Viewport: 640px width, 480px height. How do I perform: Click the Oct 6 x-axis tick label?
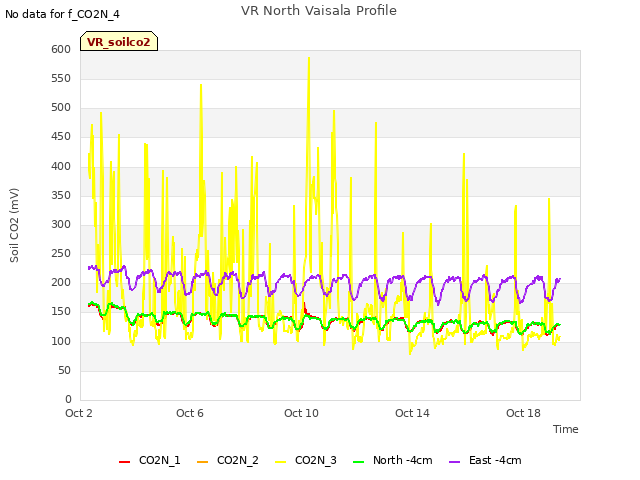[190, 413]
